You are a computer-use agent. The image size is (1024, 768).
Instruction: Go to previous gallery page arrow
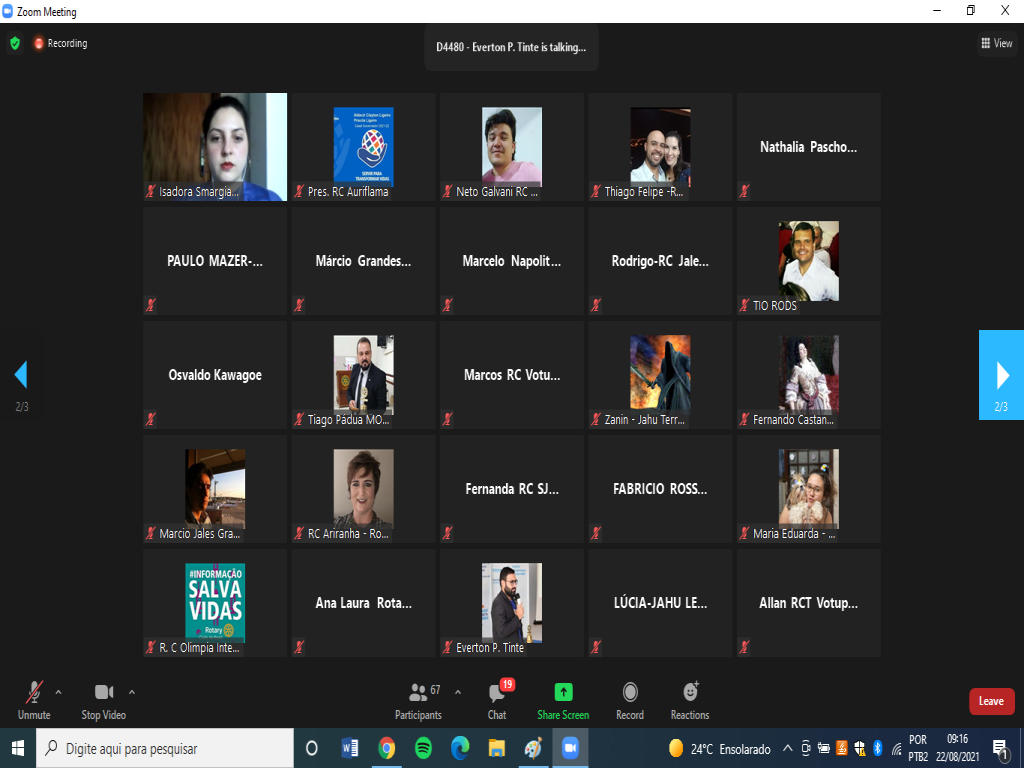pyautogui.click(x=21, y=375)
